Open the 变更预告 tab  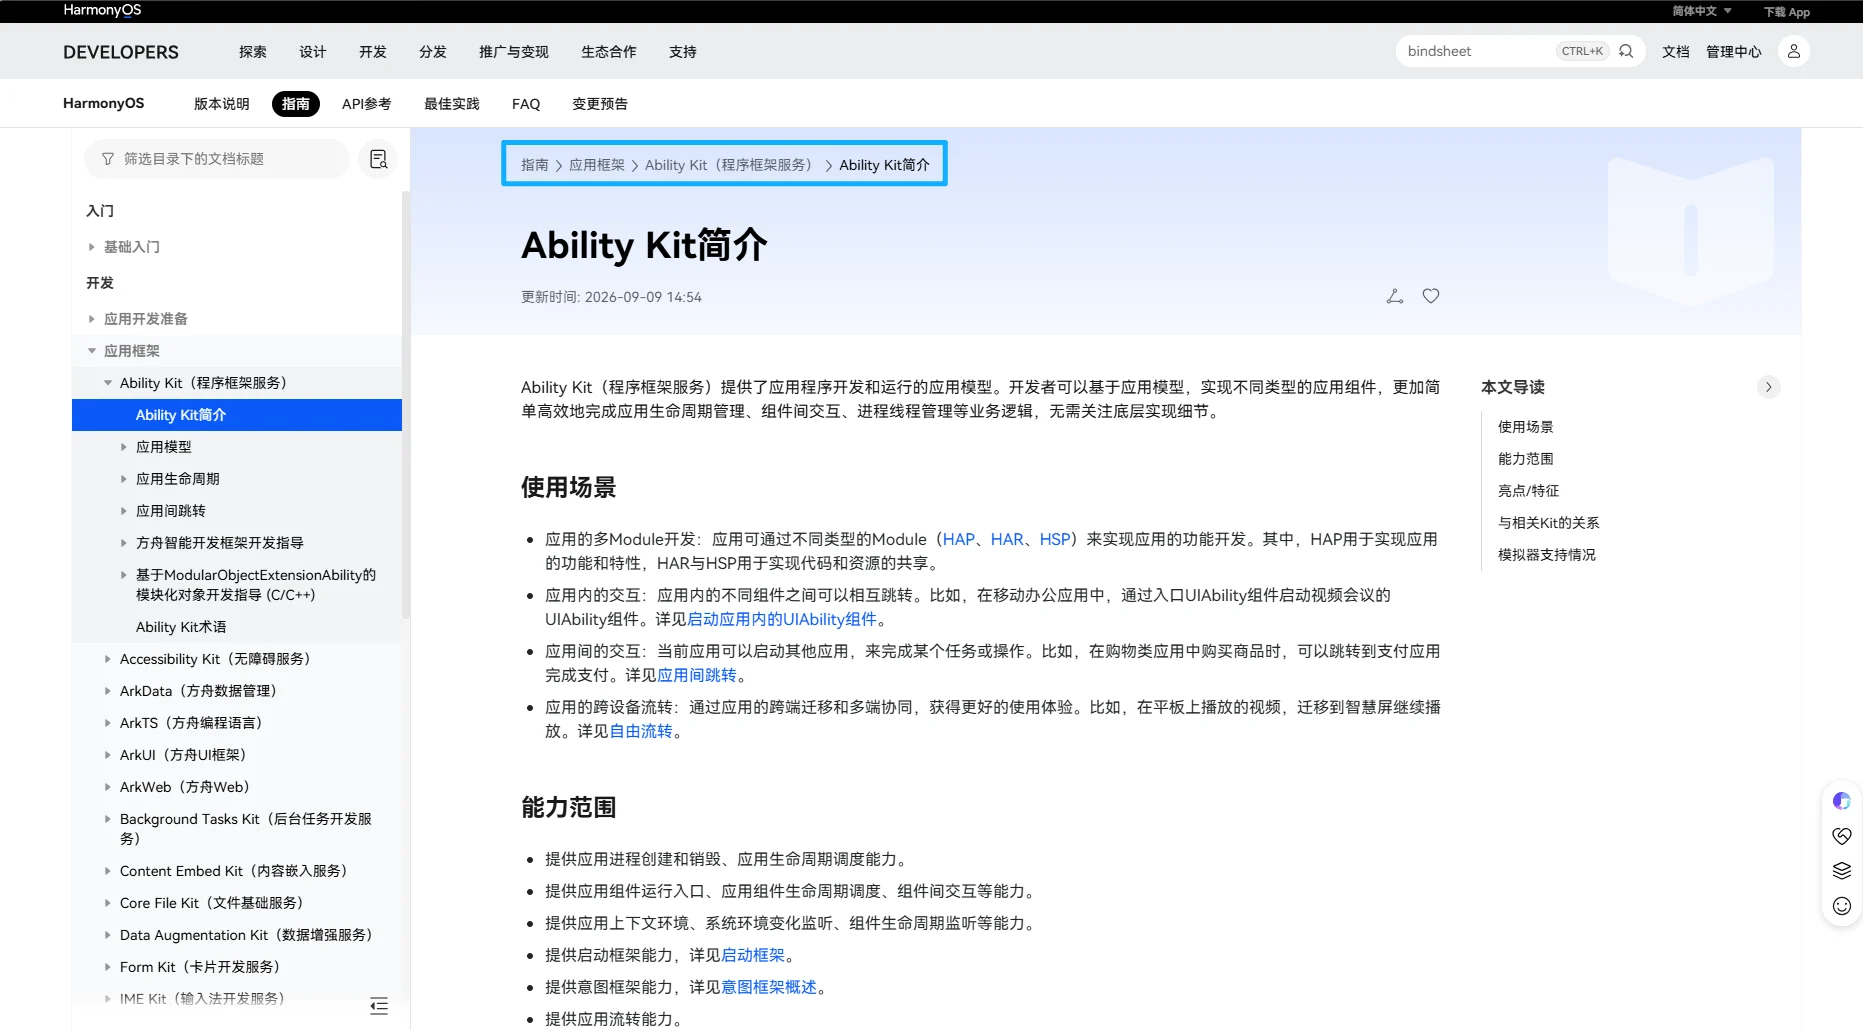click(x=600, y=104)
